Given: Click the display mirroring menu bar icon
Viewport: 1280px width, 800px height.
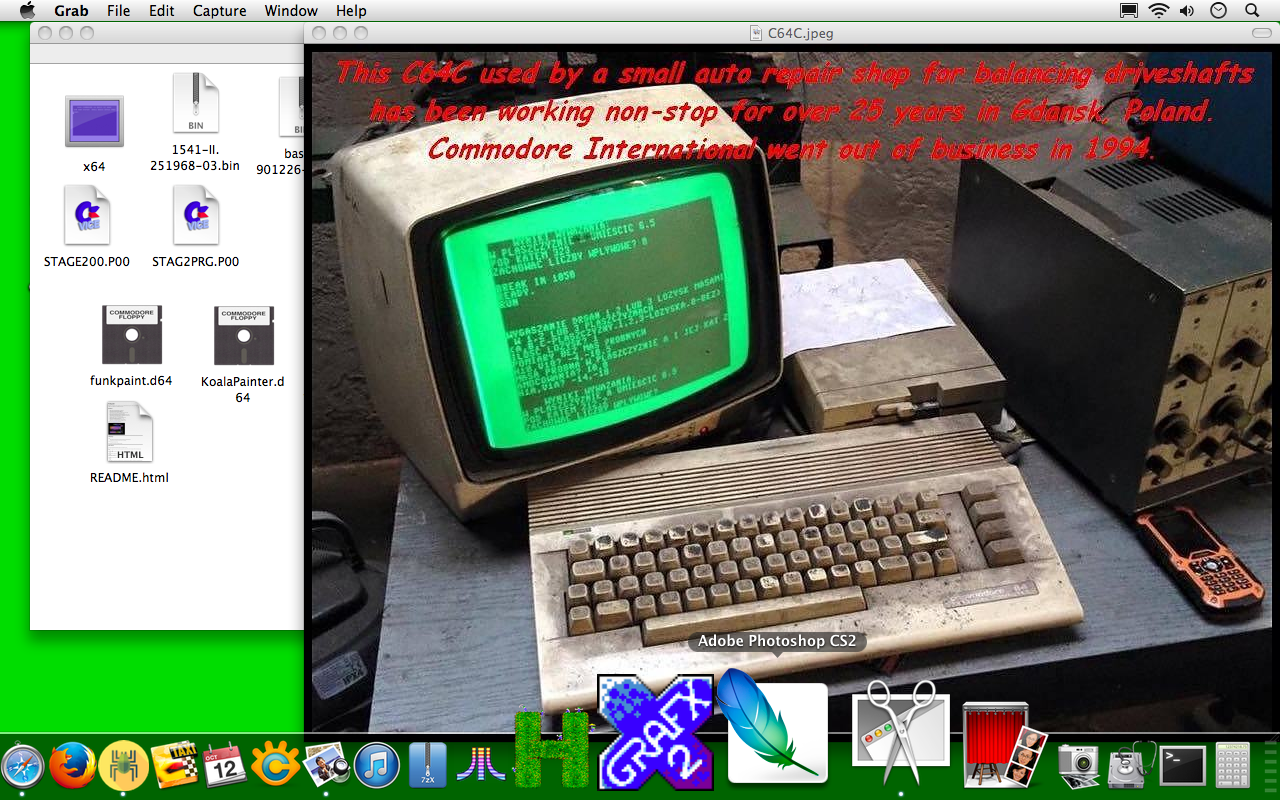Looking at the screenshot, I should [x=1129, y=11].
